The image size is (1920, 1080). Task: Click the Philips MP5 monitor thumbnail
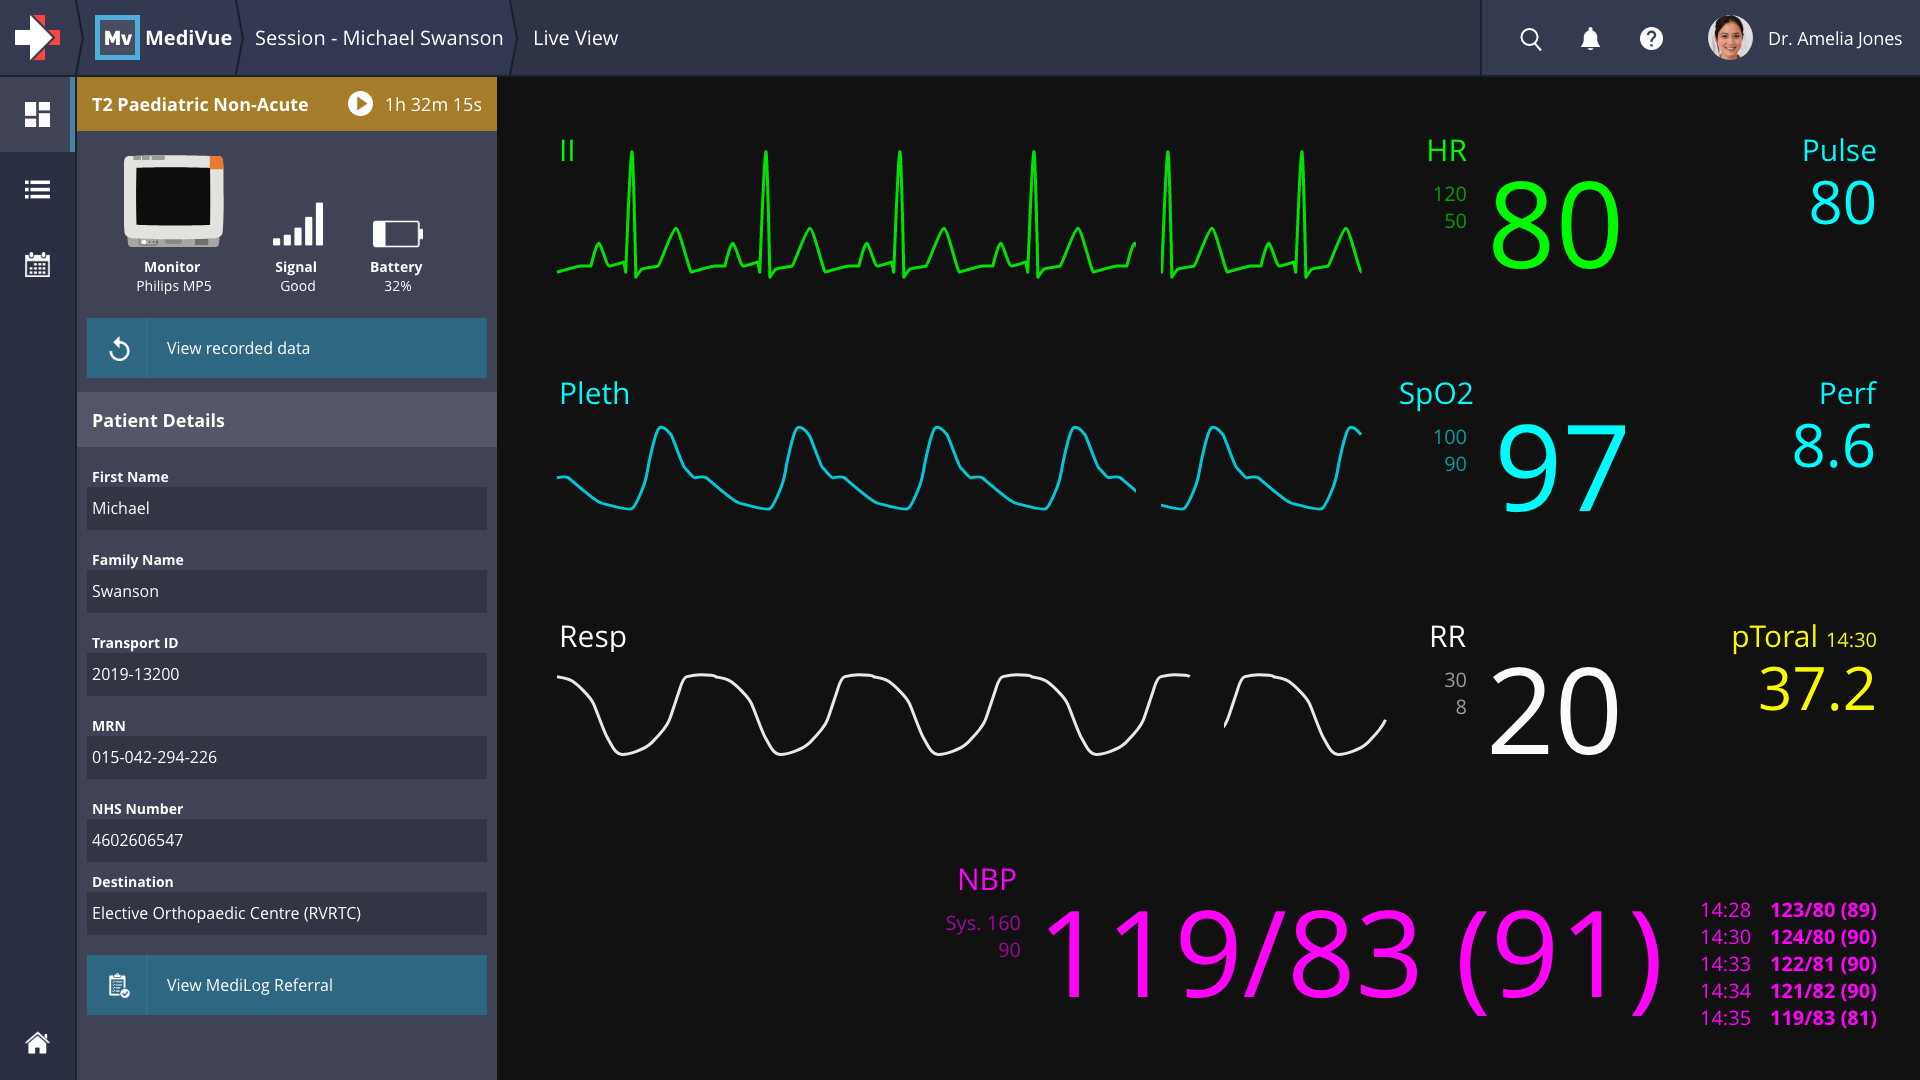173,202
